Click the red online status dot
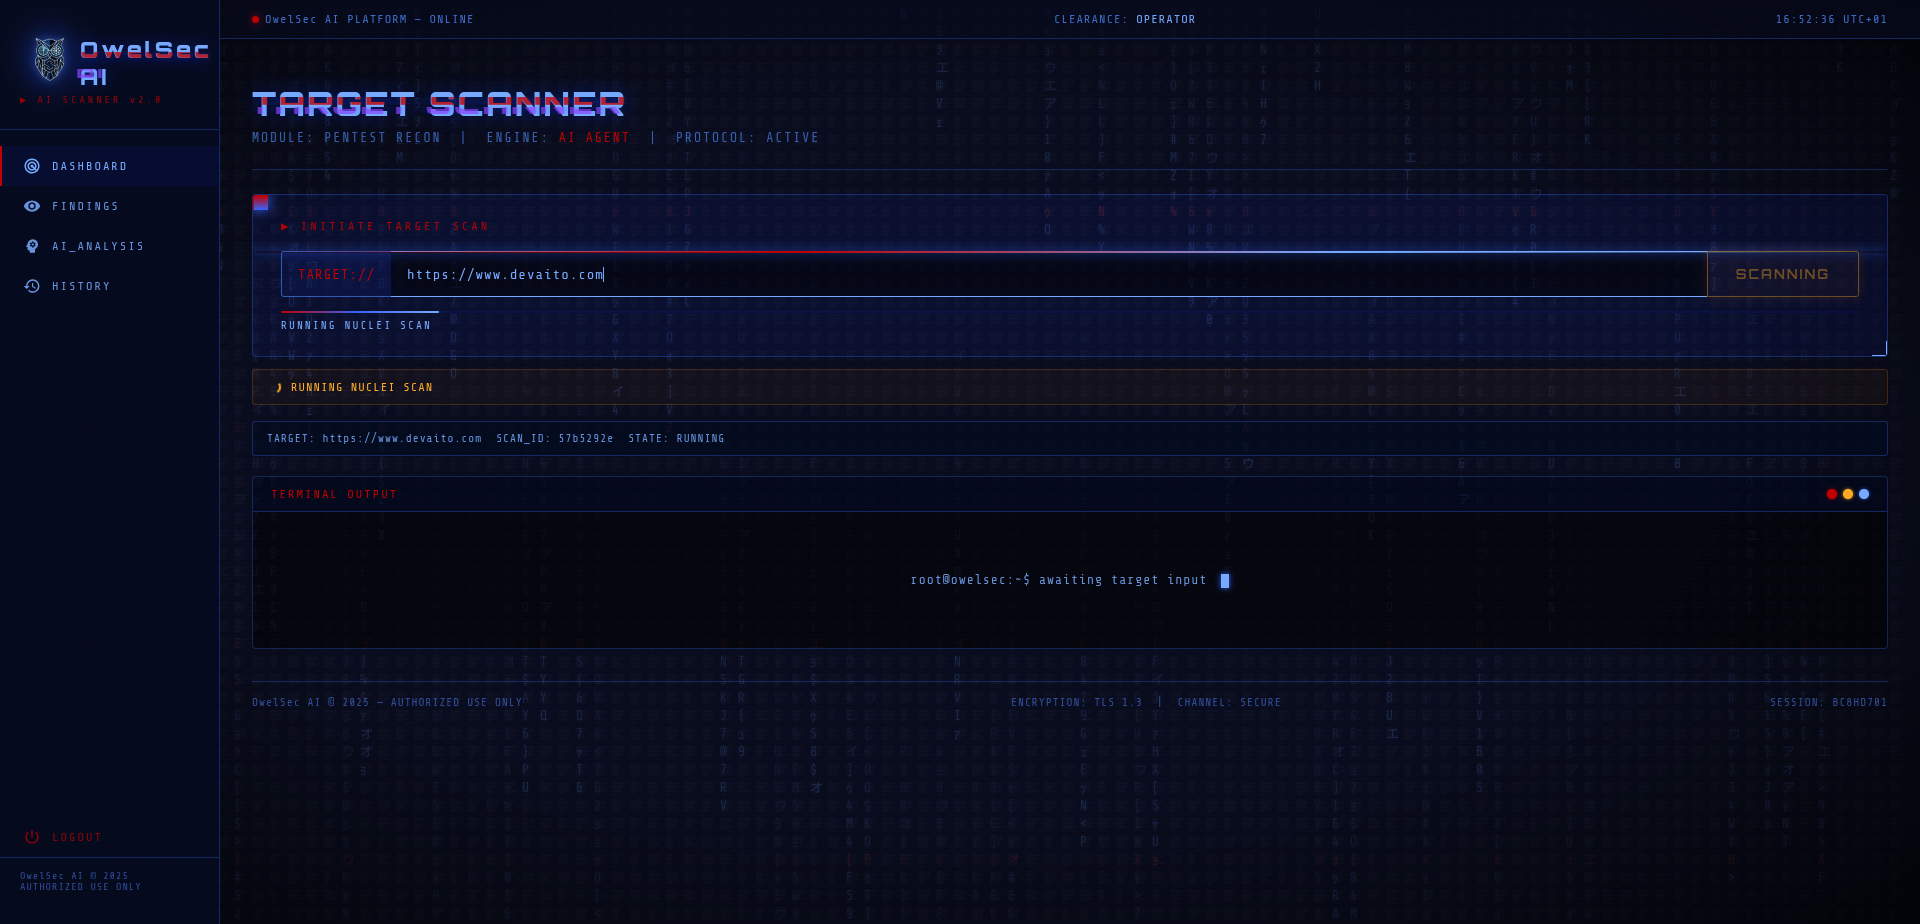The height and width of the screenshot is (924, 1920). [x=256, y=19]
